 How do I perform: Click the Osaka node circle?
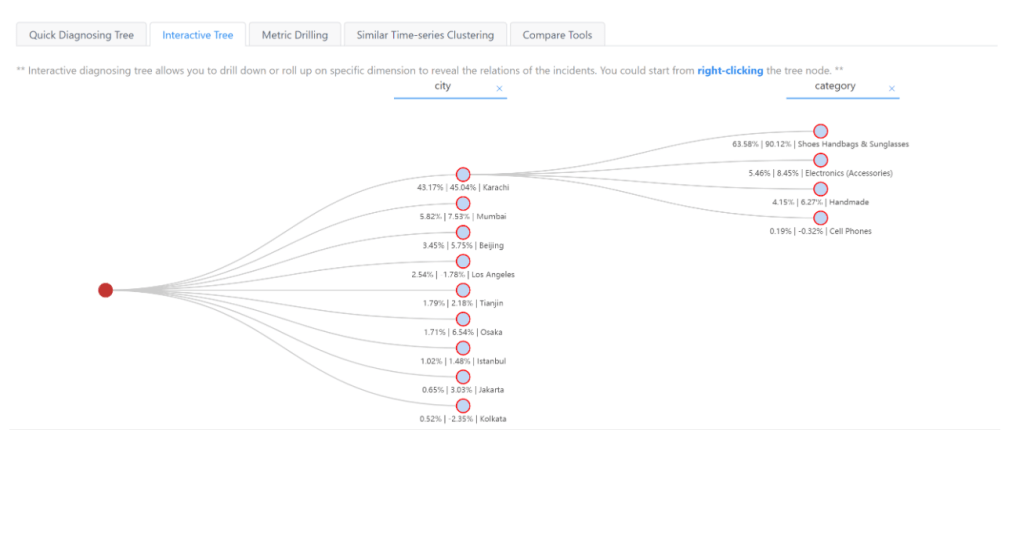463,319
